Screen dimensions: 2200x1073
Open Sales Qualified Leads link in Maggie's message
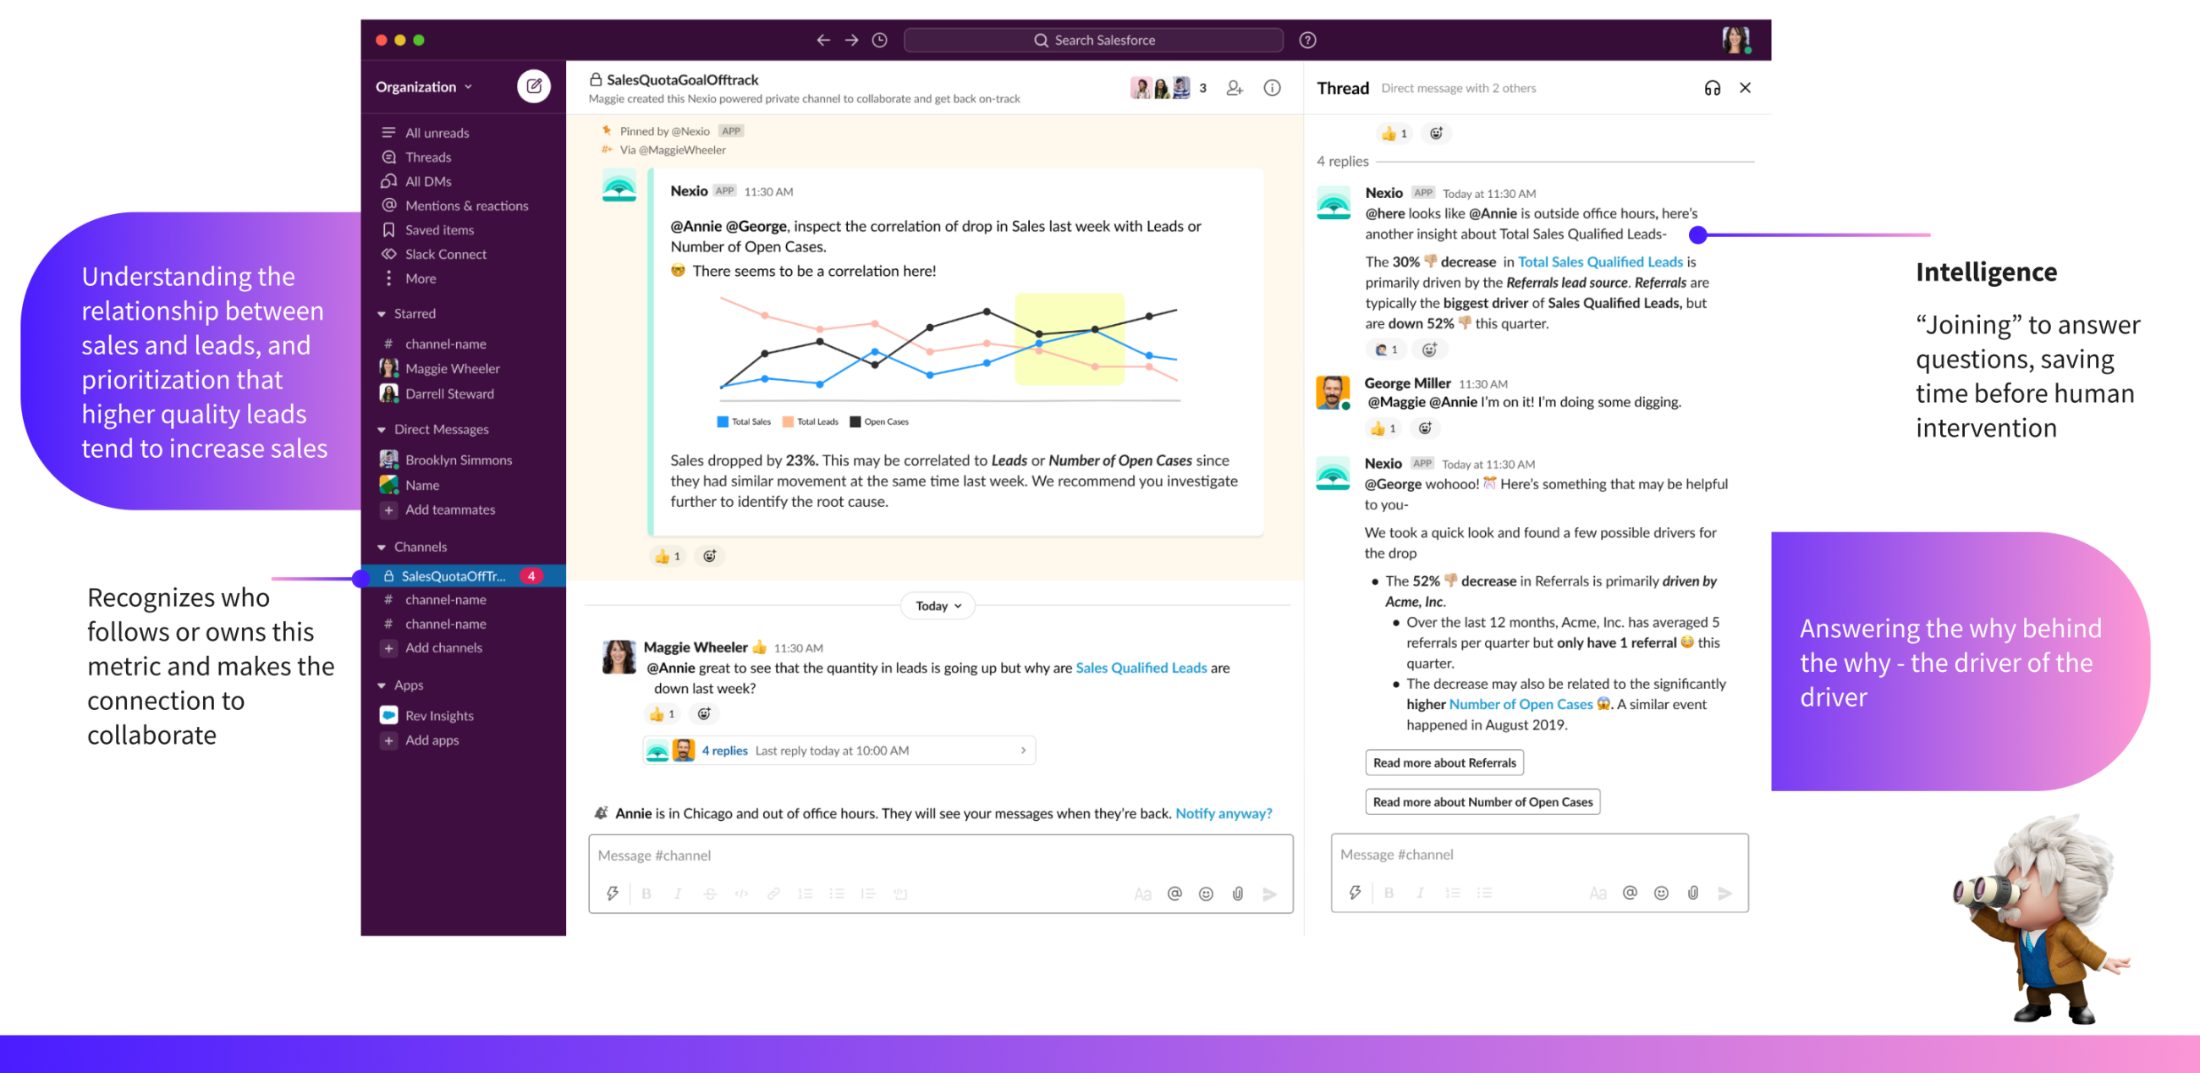[1141, 668]
